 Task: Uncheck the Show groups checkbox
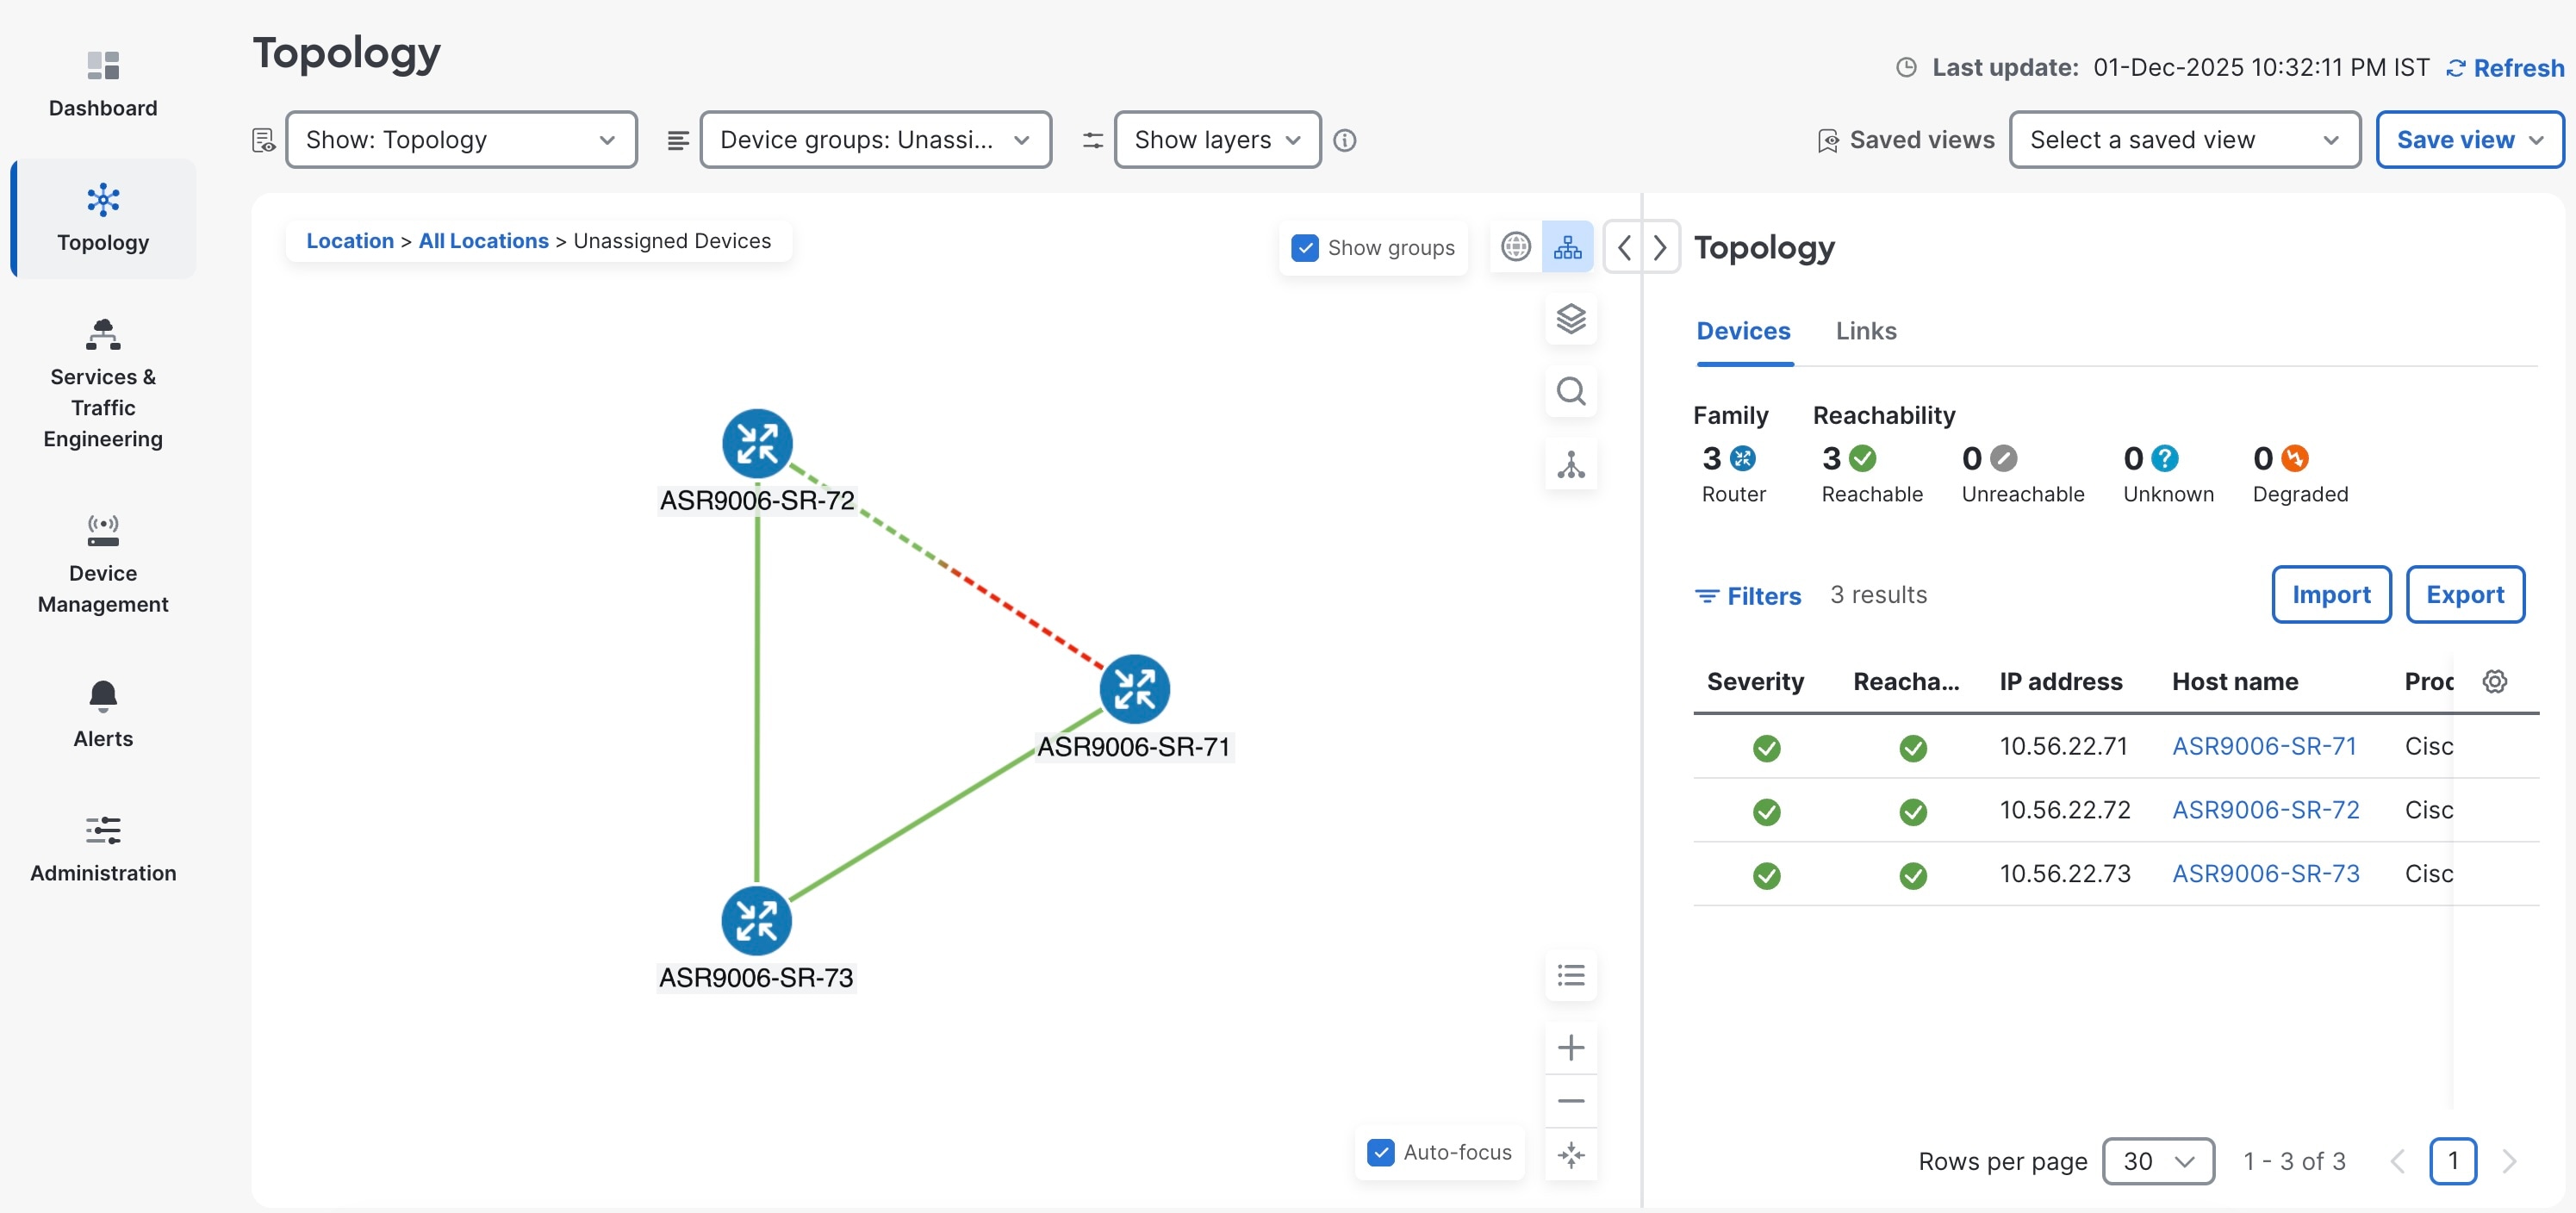coord(1305,248)
